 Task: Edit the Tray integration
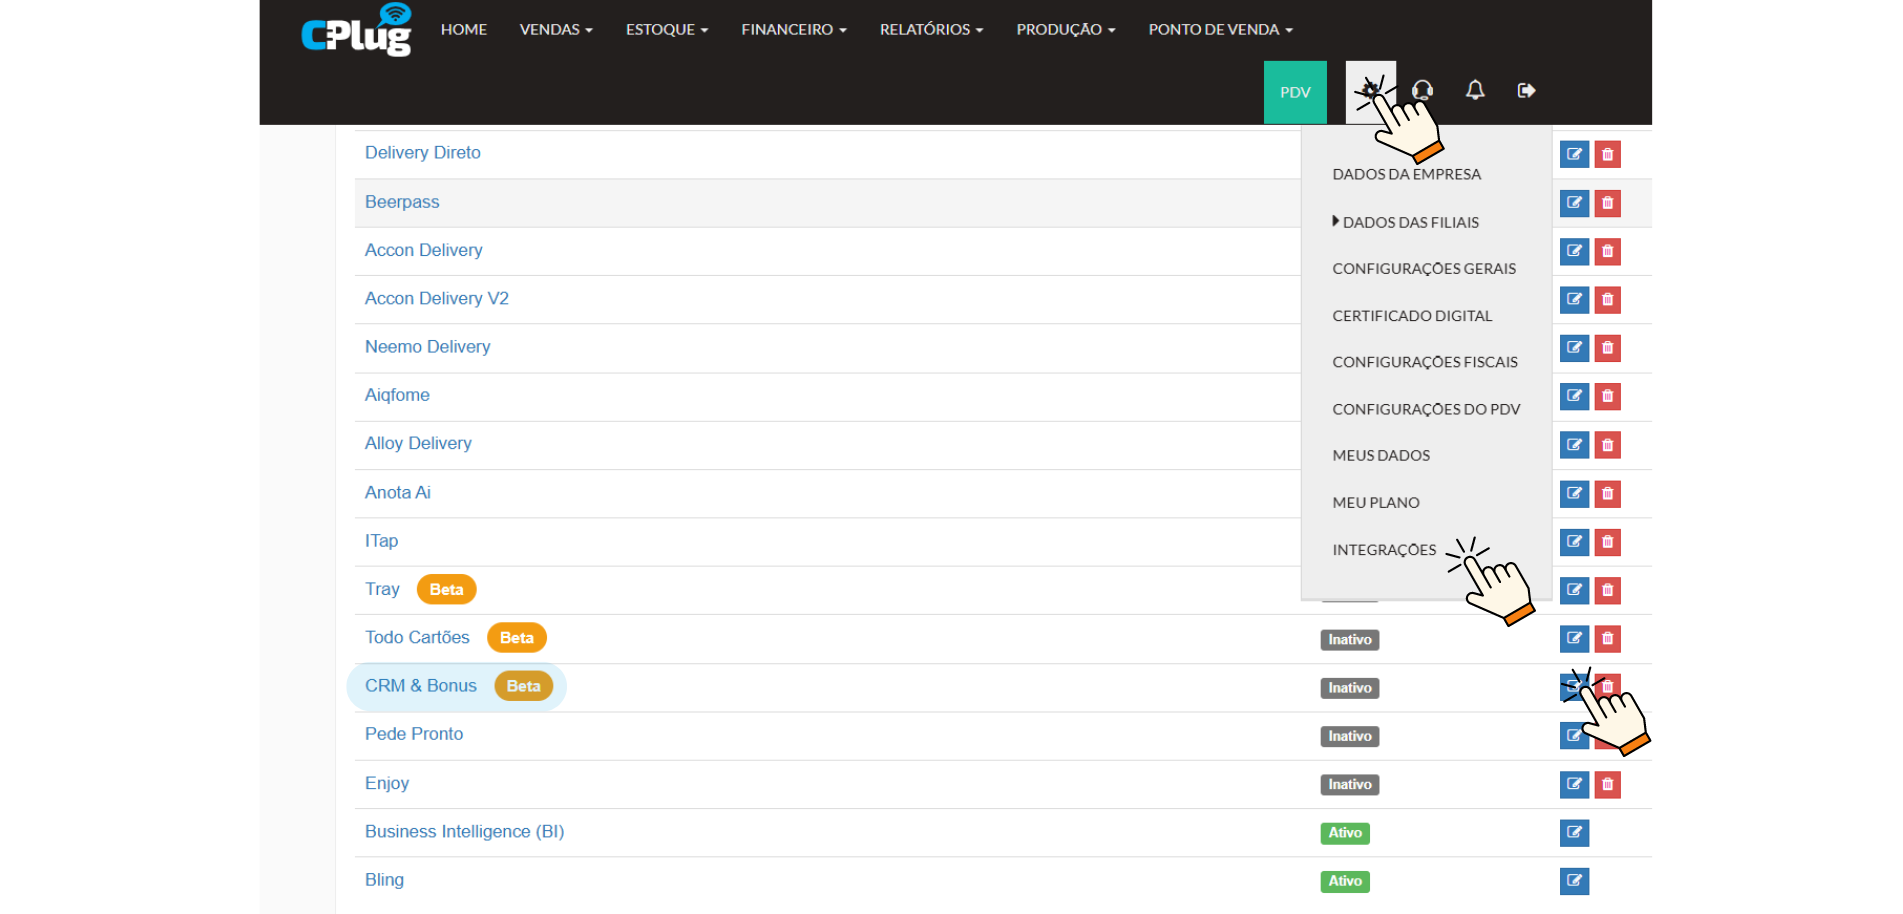tap(1574, 590)
